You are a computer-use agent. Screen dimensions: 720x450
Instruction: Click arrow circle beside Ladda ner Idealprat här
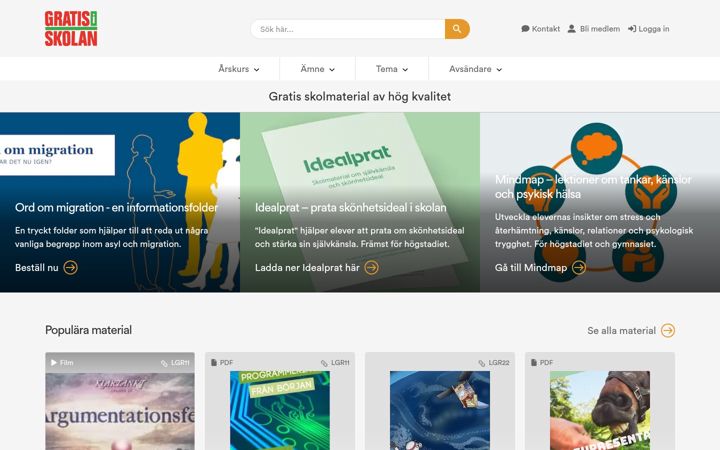[x=371, y=267]
